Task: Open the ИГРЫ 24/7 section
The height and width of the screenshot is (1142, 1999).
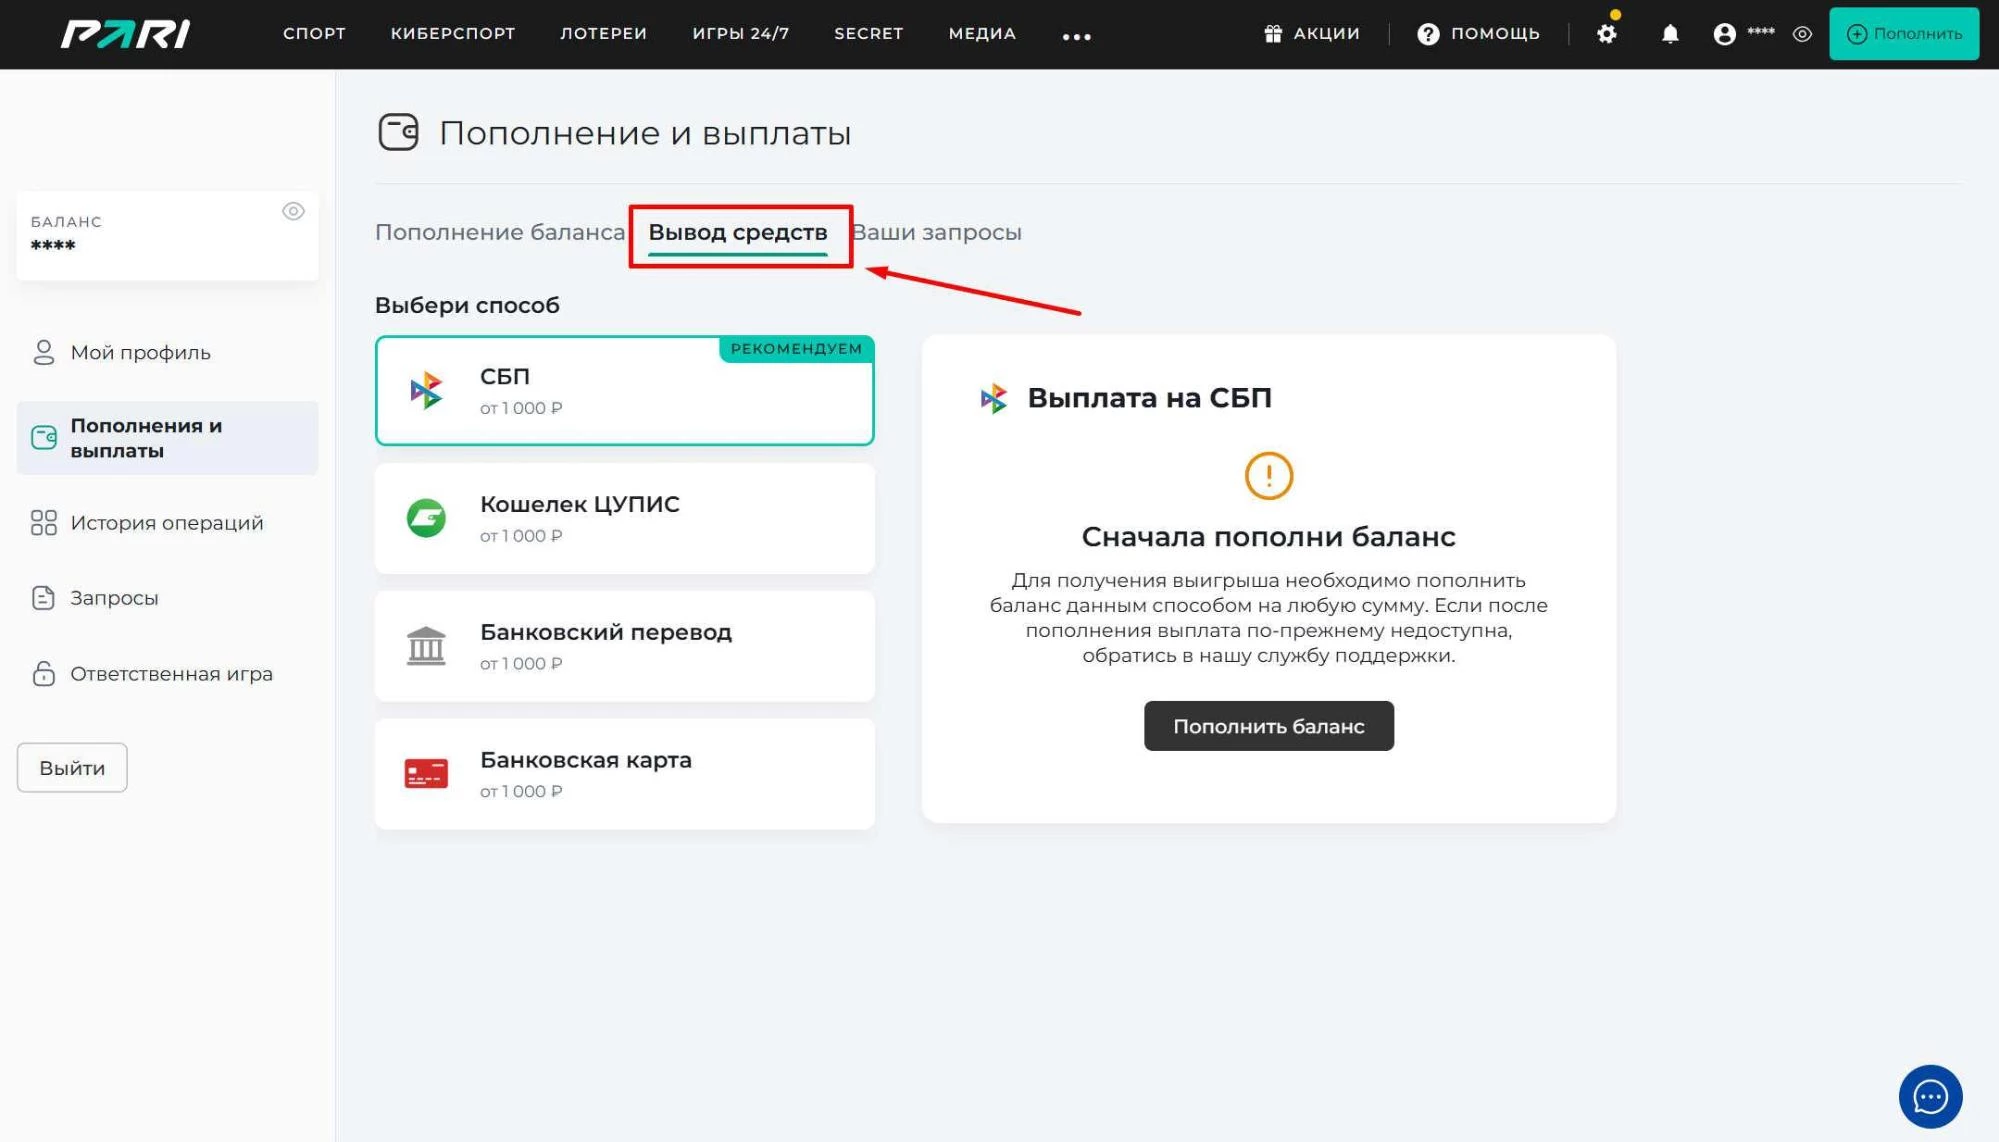Action: pos(740,33)
